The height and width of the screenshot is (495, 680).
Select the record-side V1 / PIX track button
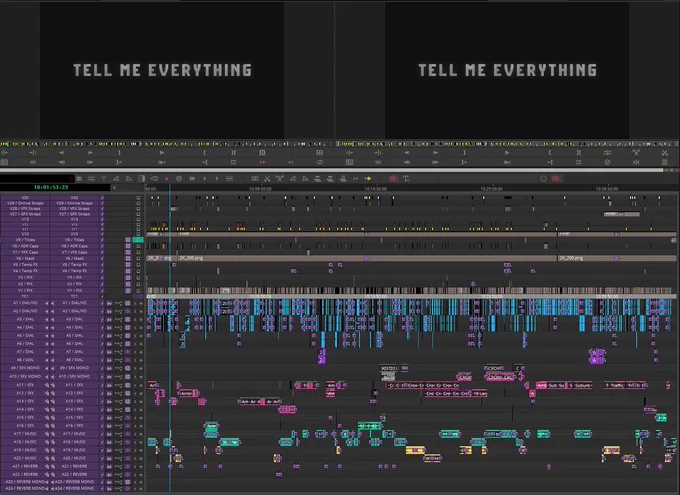(74, 291)
